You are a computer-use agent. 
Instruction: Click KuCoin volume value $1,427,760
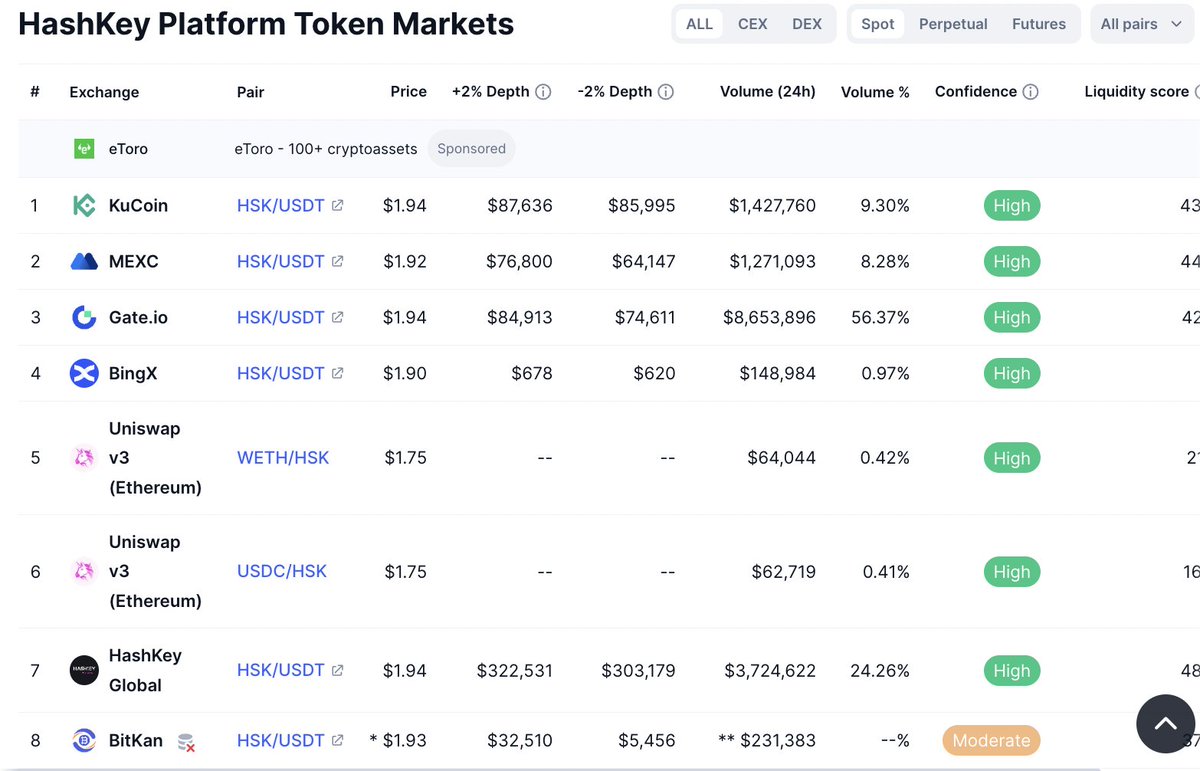point(772,205)
